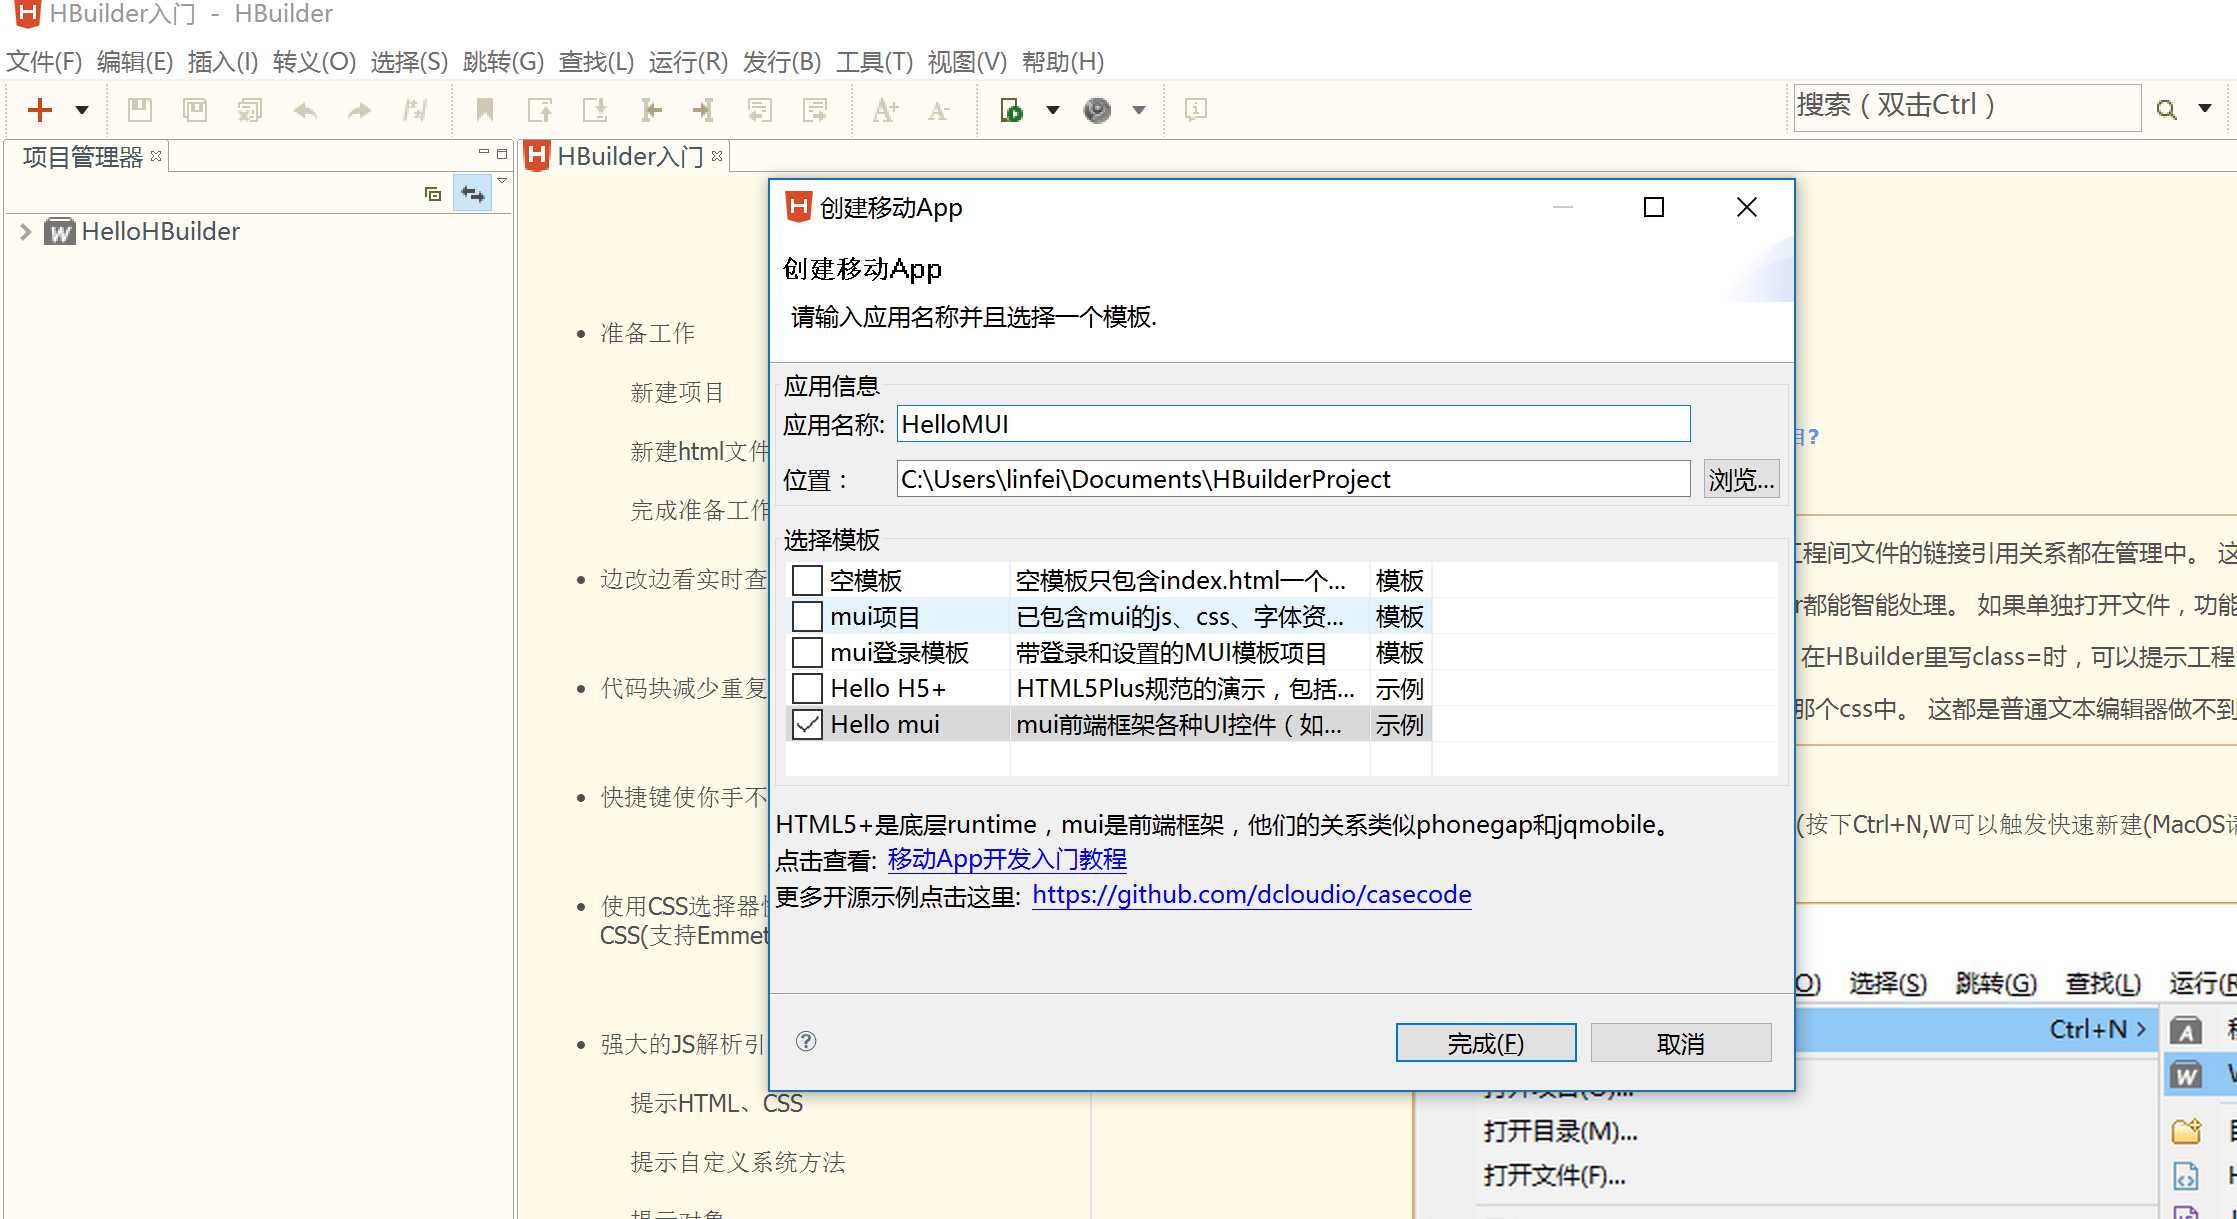This screenshot has width=2237, height=1219.
Task: Check the 空模板 template checkbox
Action: tap(807, 580)
